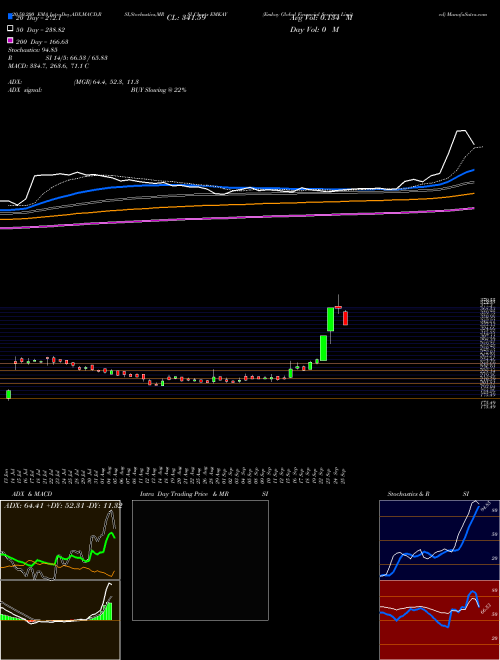Click the empty intraday trading price chart box
The width and height of the screenshot is (500, 660).
tap(200, 560)
